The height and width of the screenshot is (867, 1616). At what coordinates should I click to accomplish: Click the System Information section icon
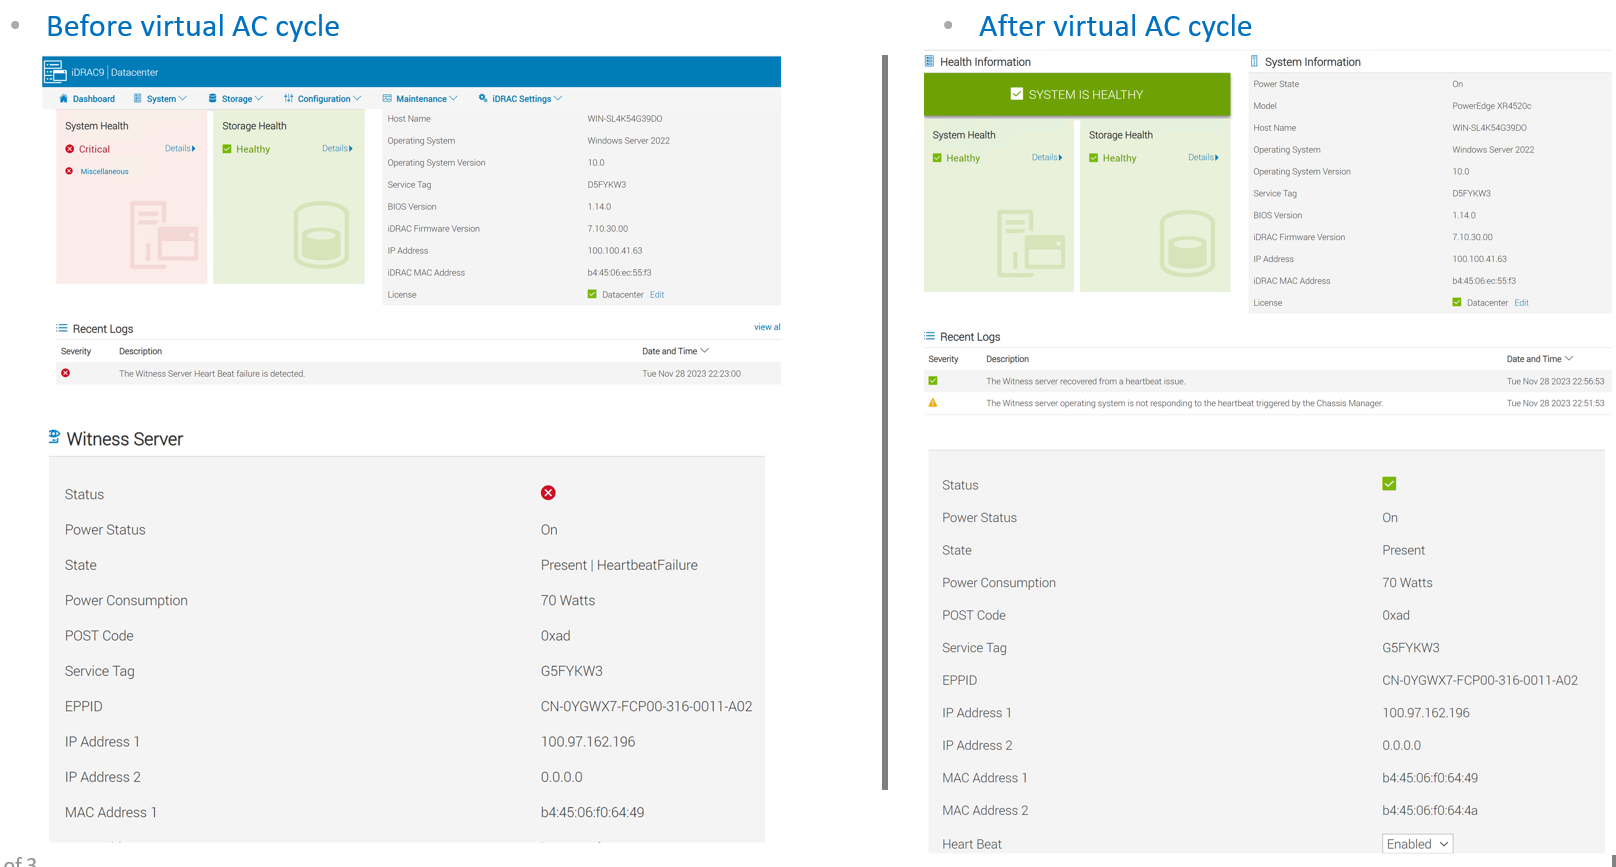[1254, 61]
